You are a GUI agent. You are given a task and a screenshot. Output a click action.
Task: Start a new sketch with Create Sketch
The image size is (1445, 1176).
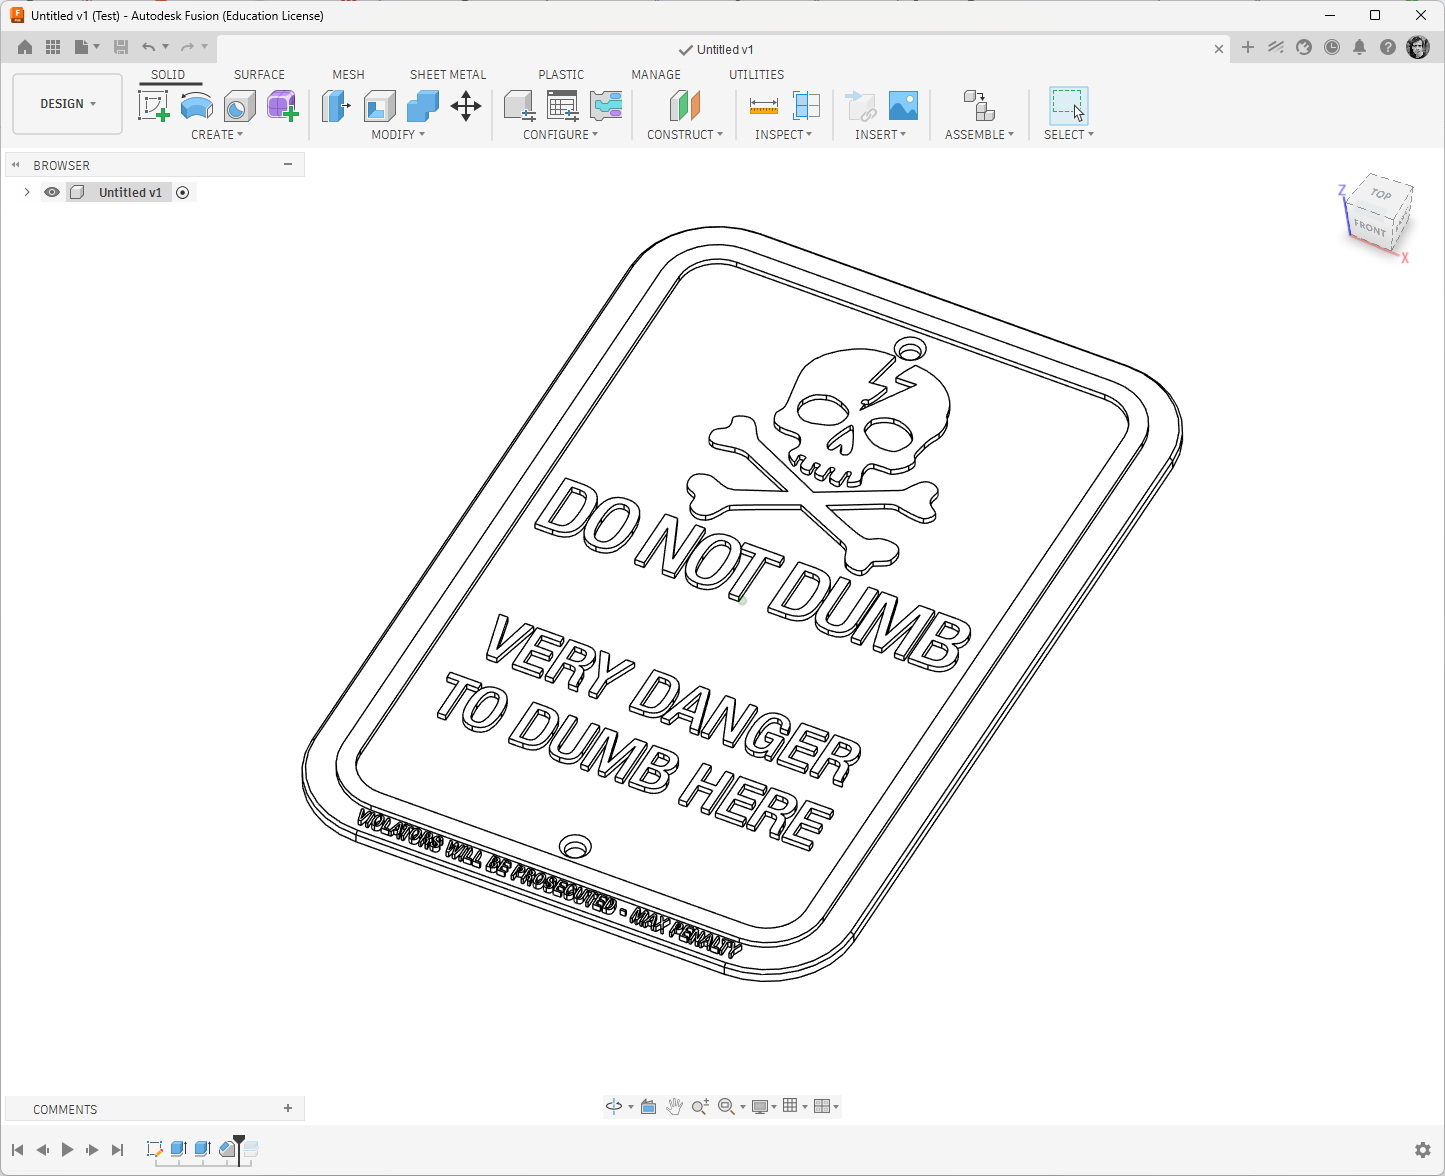[x=153, y=106]
